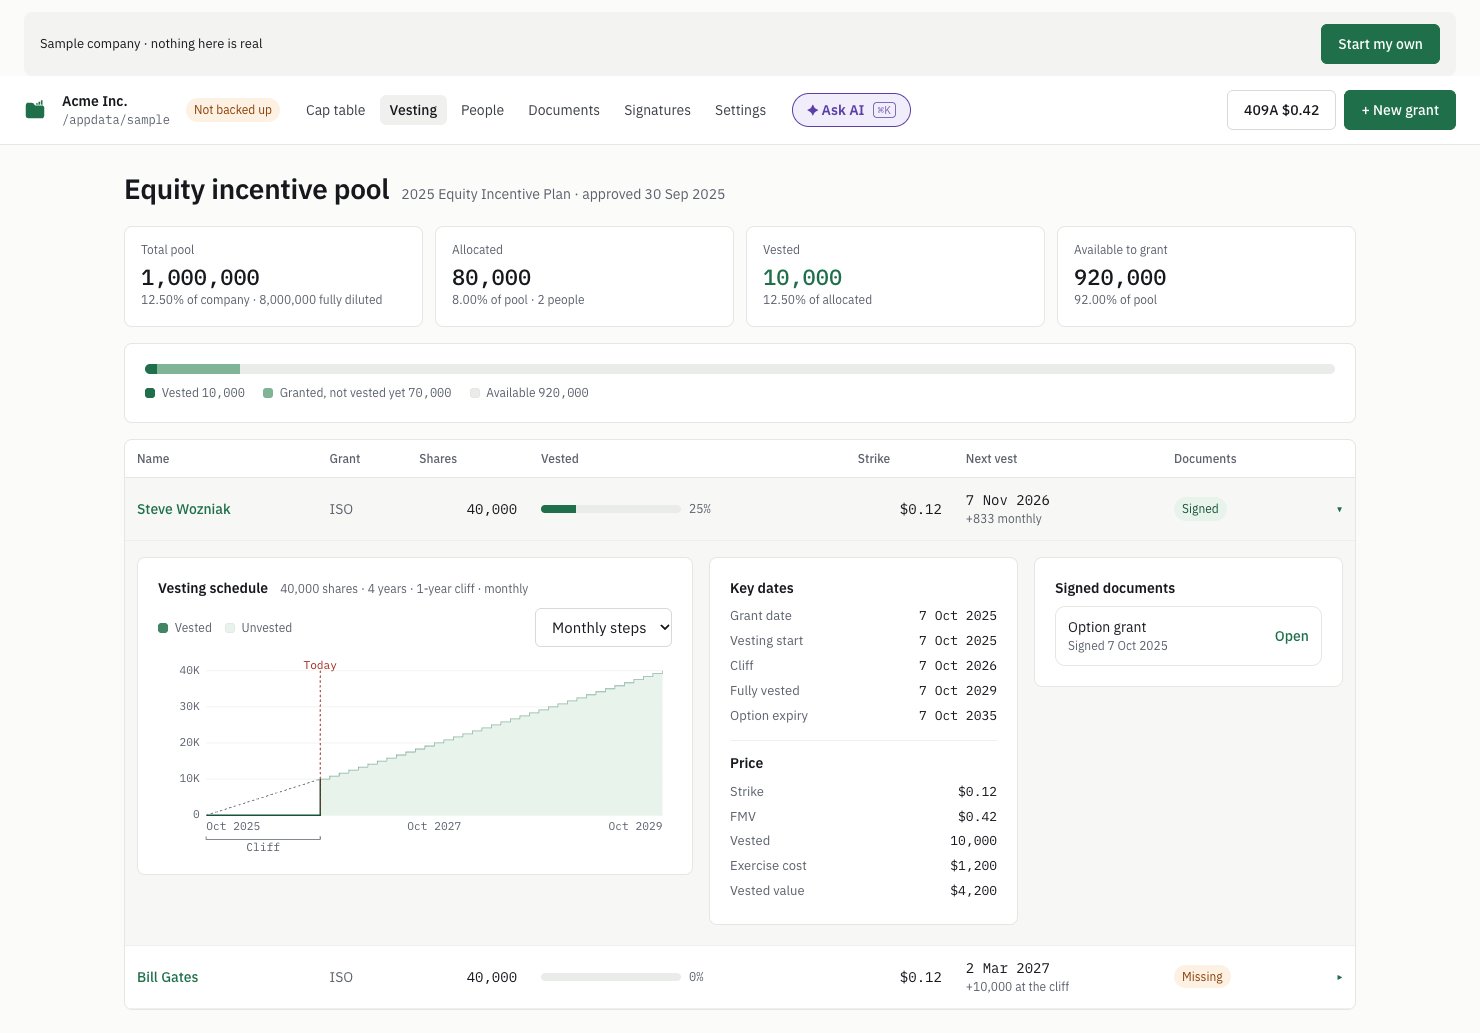This screenshot has height=1033, width=1480.
Task: Click the Today marker on the chart
Action: point(320,665)
